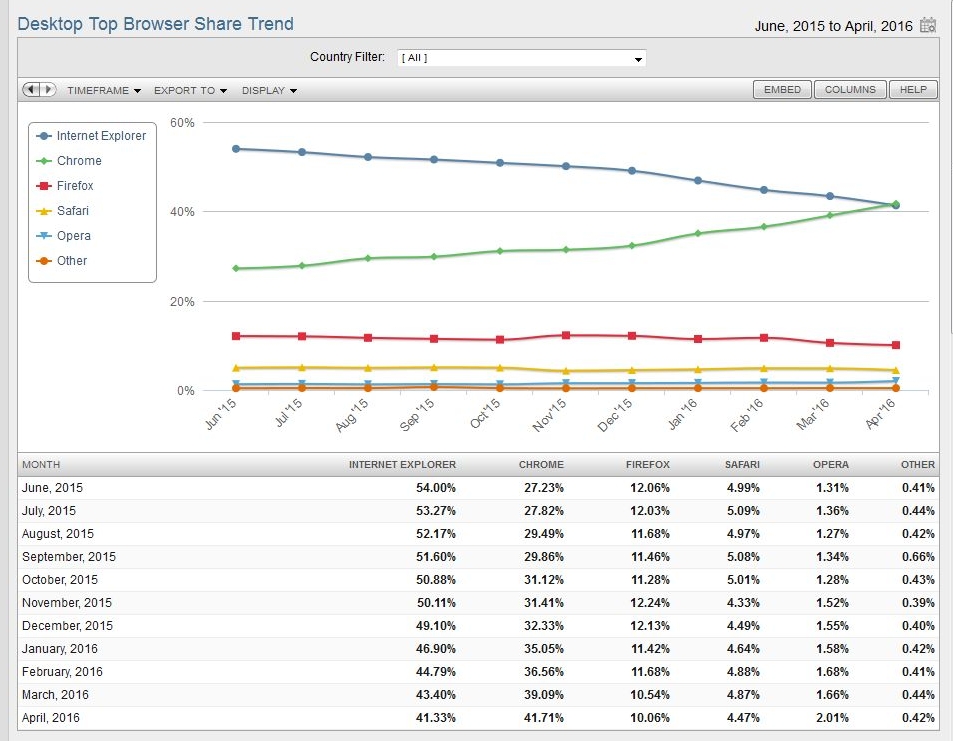Click the 5.09% Safari cell
The image size is (953, 741).
pyautogui.click(x=743, y=511)
